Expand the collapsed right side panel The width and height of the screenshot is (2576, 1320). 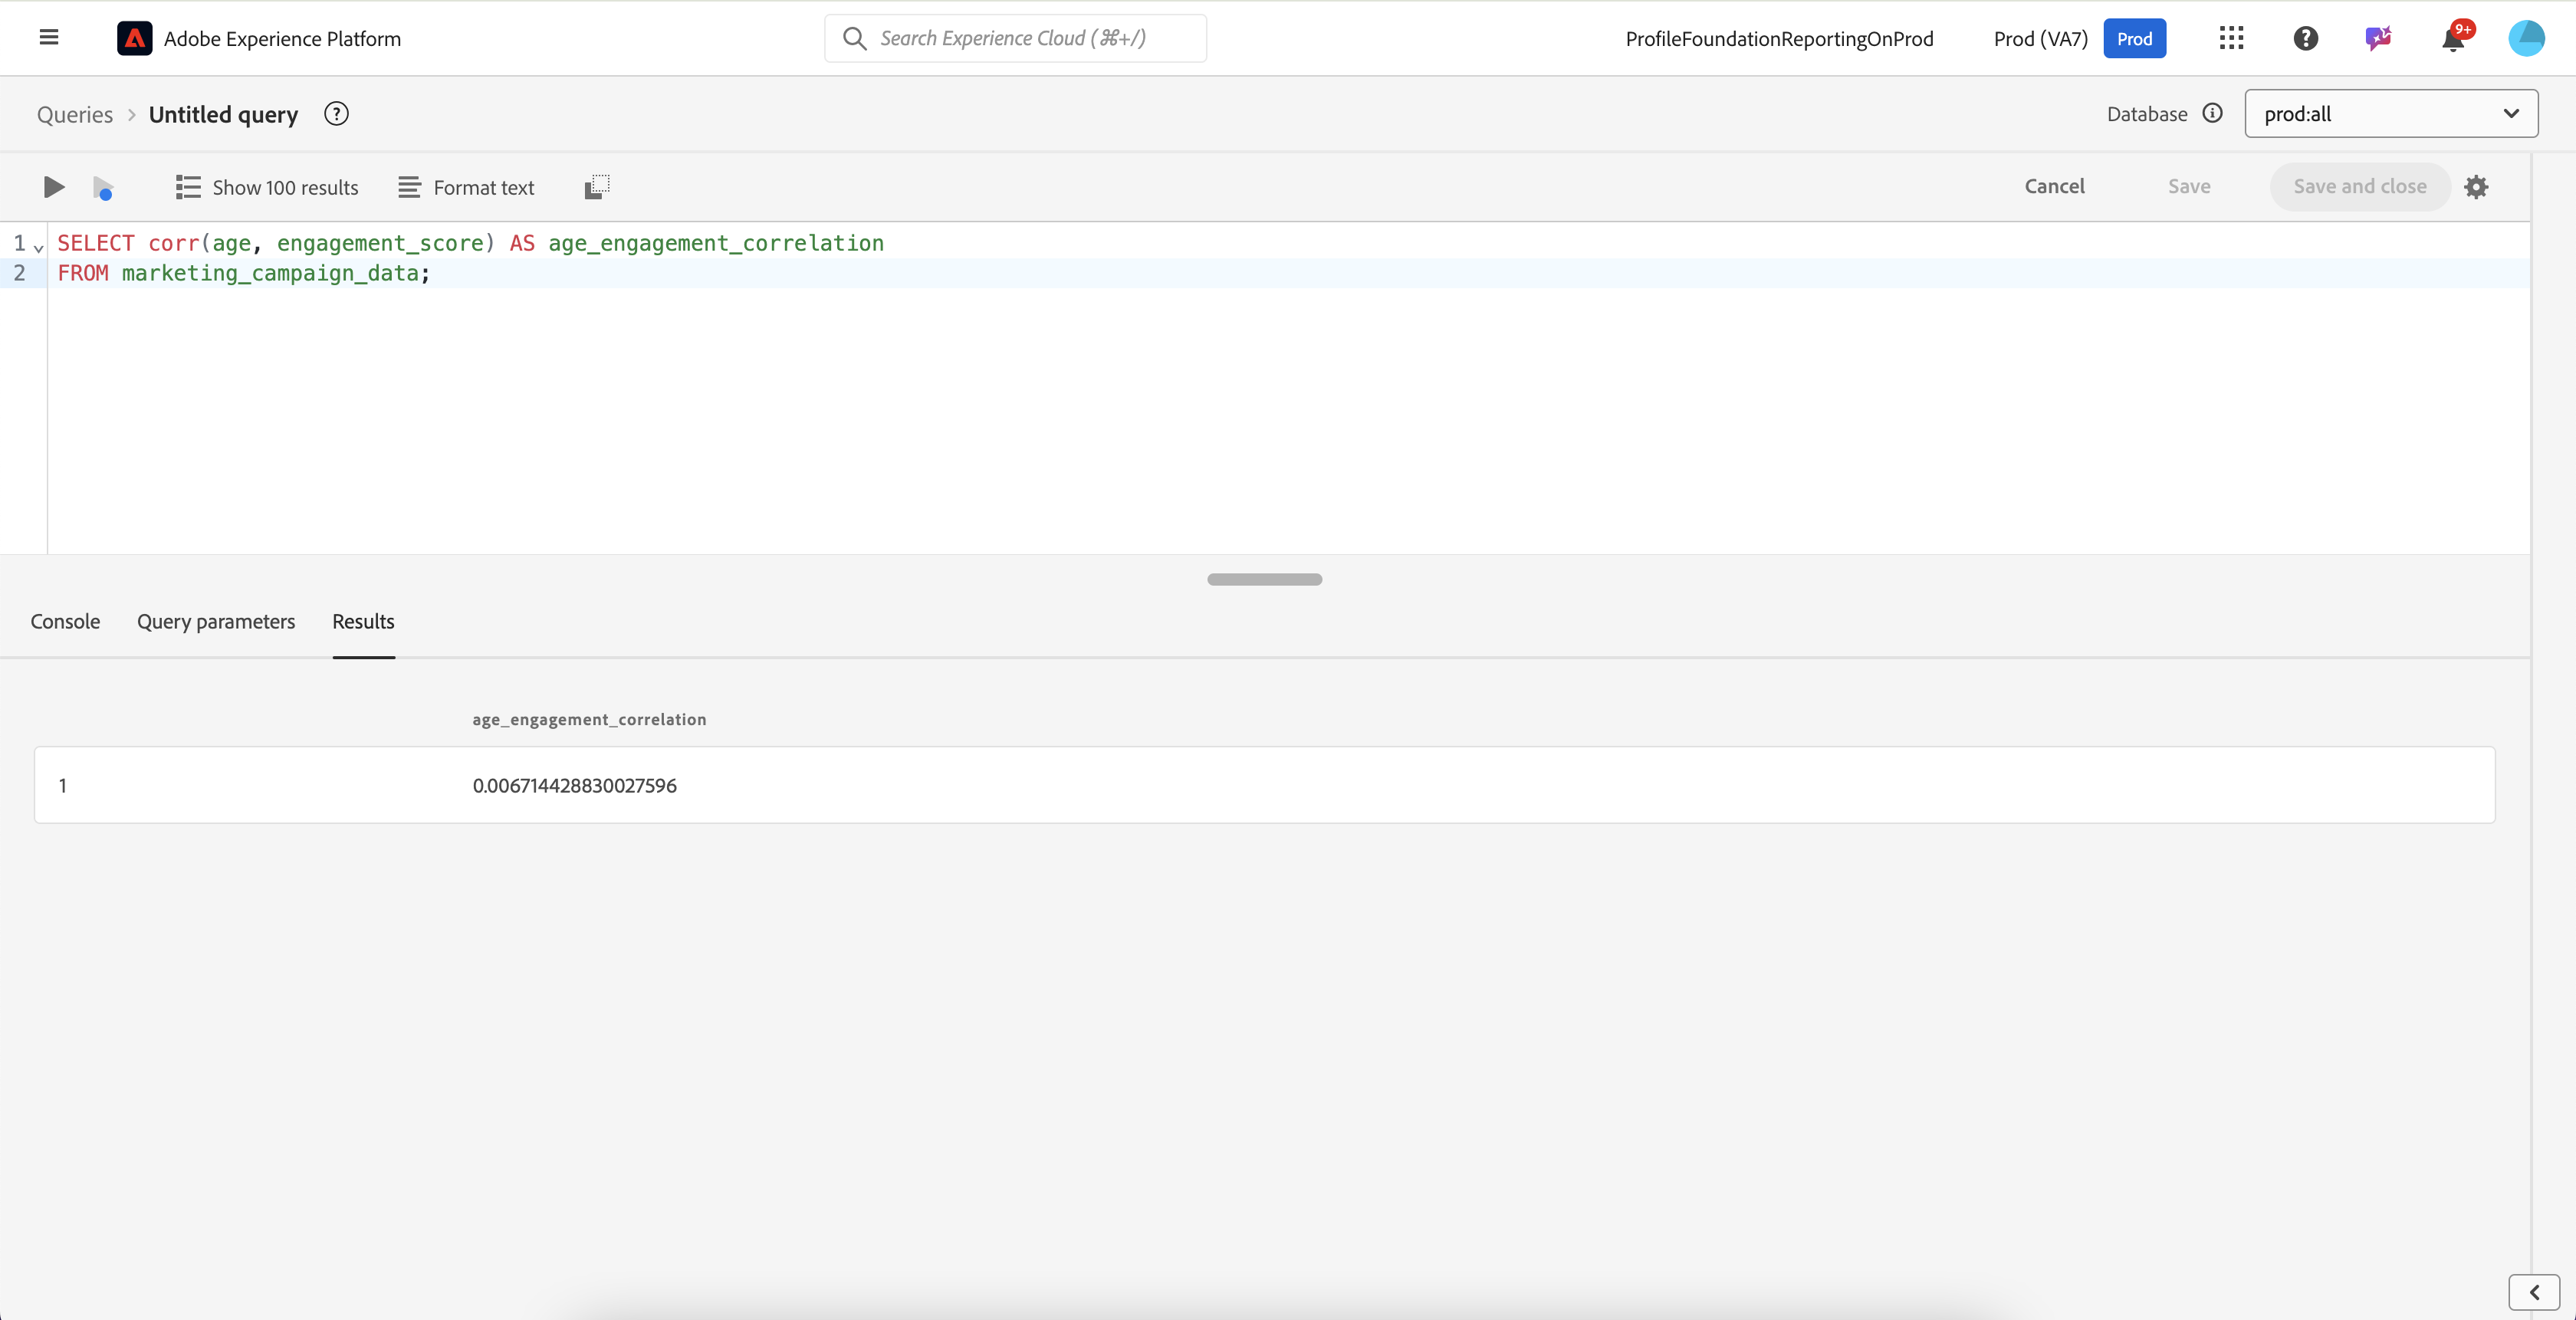click(2533, 1292)
